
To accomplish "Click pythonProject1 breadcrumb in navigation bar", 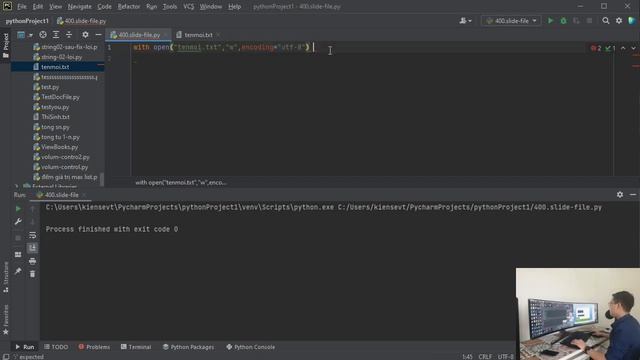I will coord(27,21).
